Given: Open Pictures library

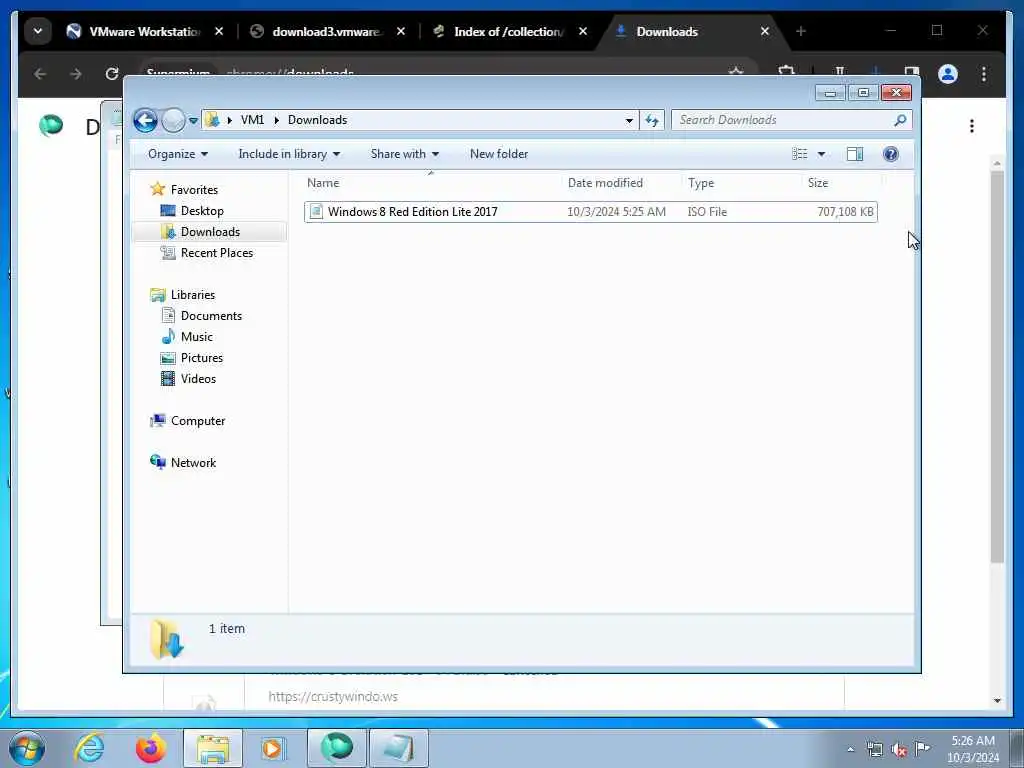Looking at the screenshot, I should coord(202,358).
